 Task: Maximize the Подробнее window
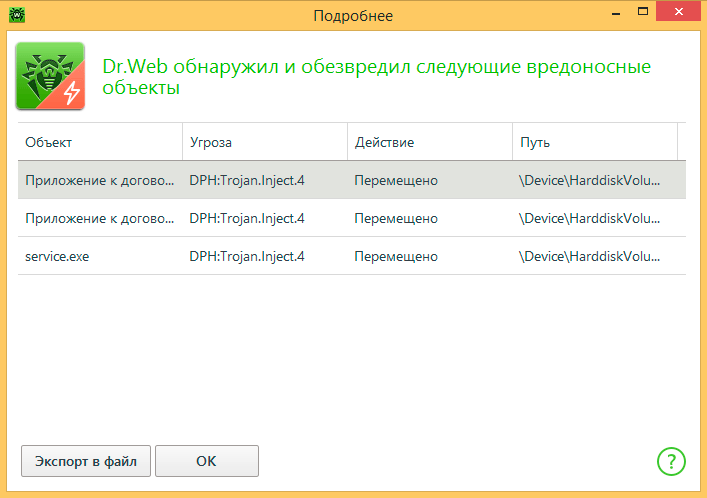click(x=643, y=11)
